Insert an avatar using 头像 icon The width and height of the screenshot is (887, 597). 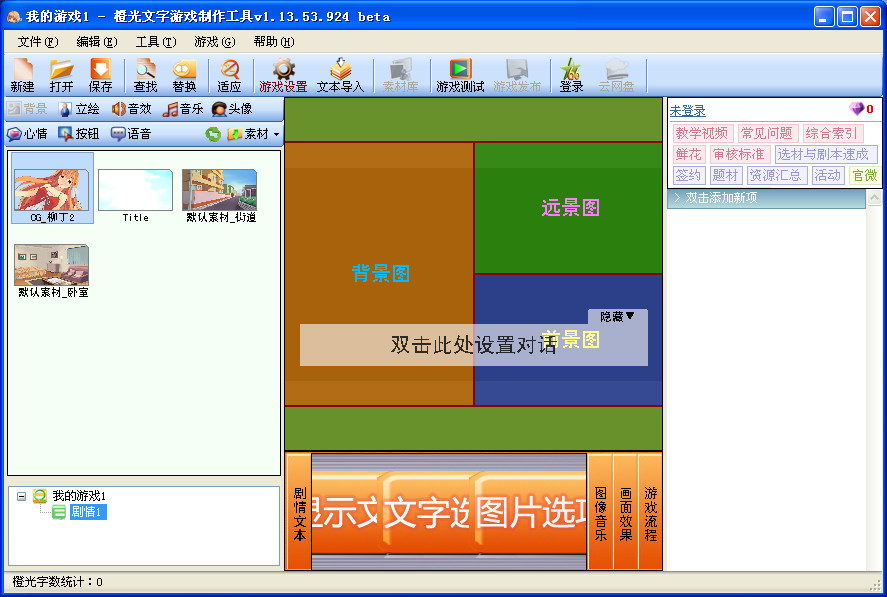click(236, 108)
